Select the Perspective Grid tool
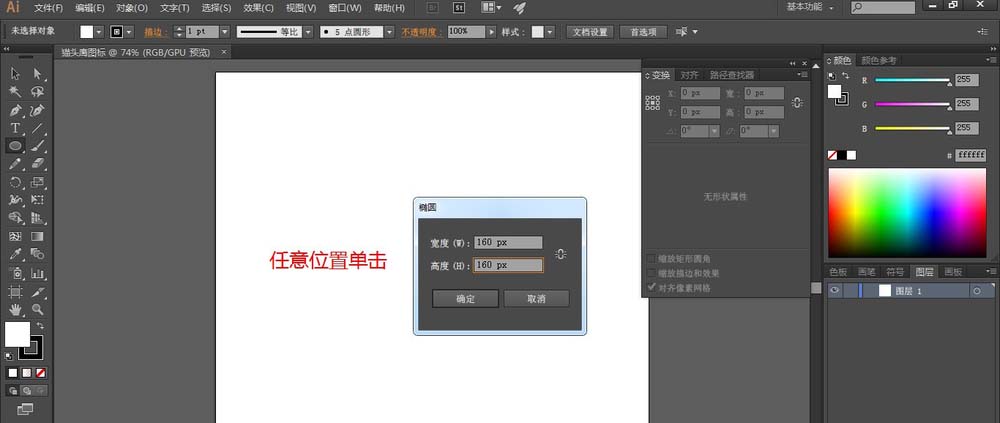The width and height of the screenshot is (1000, 423). 38,218
